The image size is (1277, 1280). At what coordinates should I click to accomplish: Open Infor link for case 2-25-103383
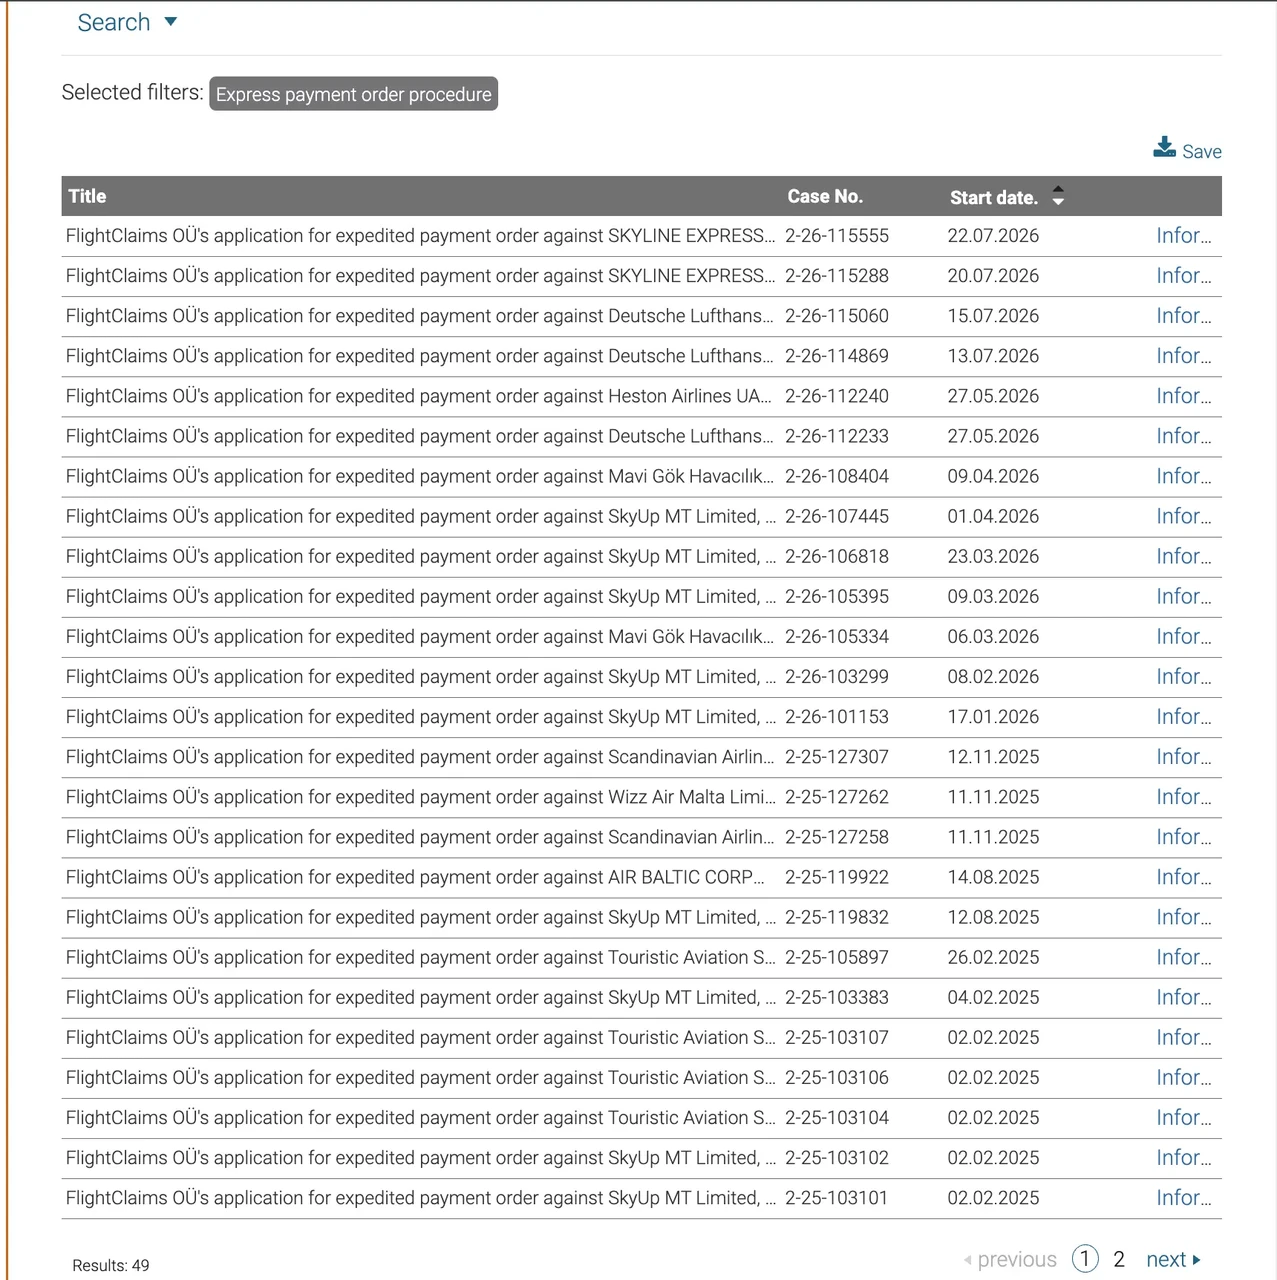click(1183, 996)
